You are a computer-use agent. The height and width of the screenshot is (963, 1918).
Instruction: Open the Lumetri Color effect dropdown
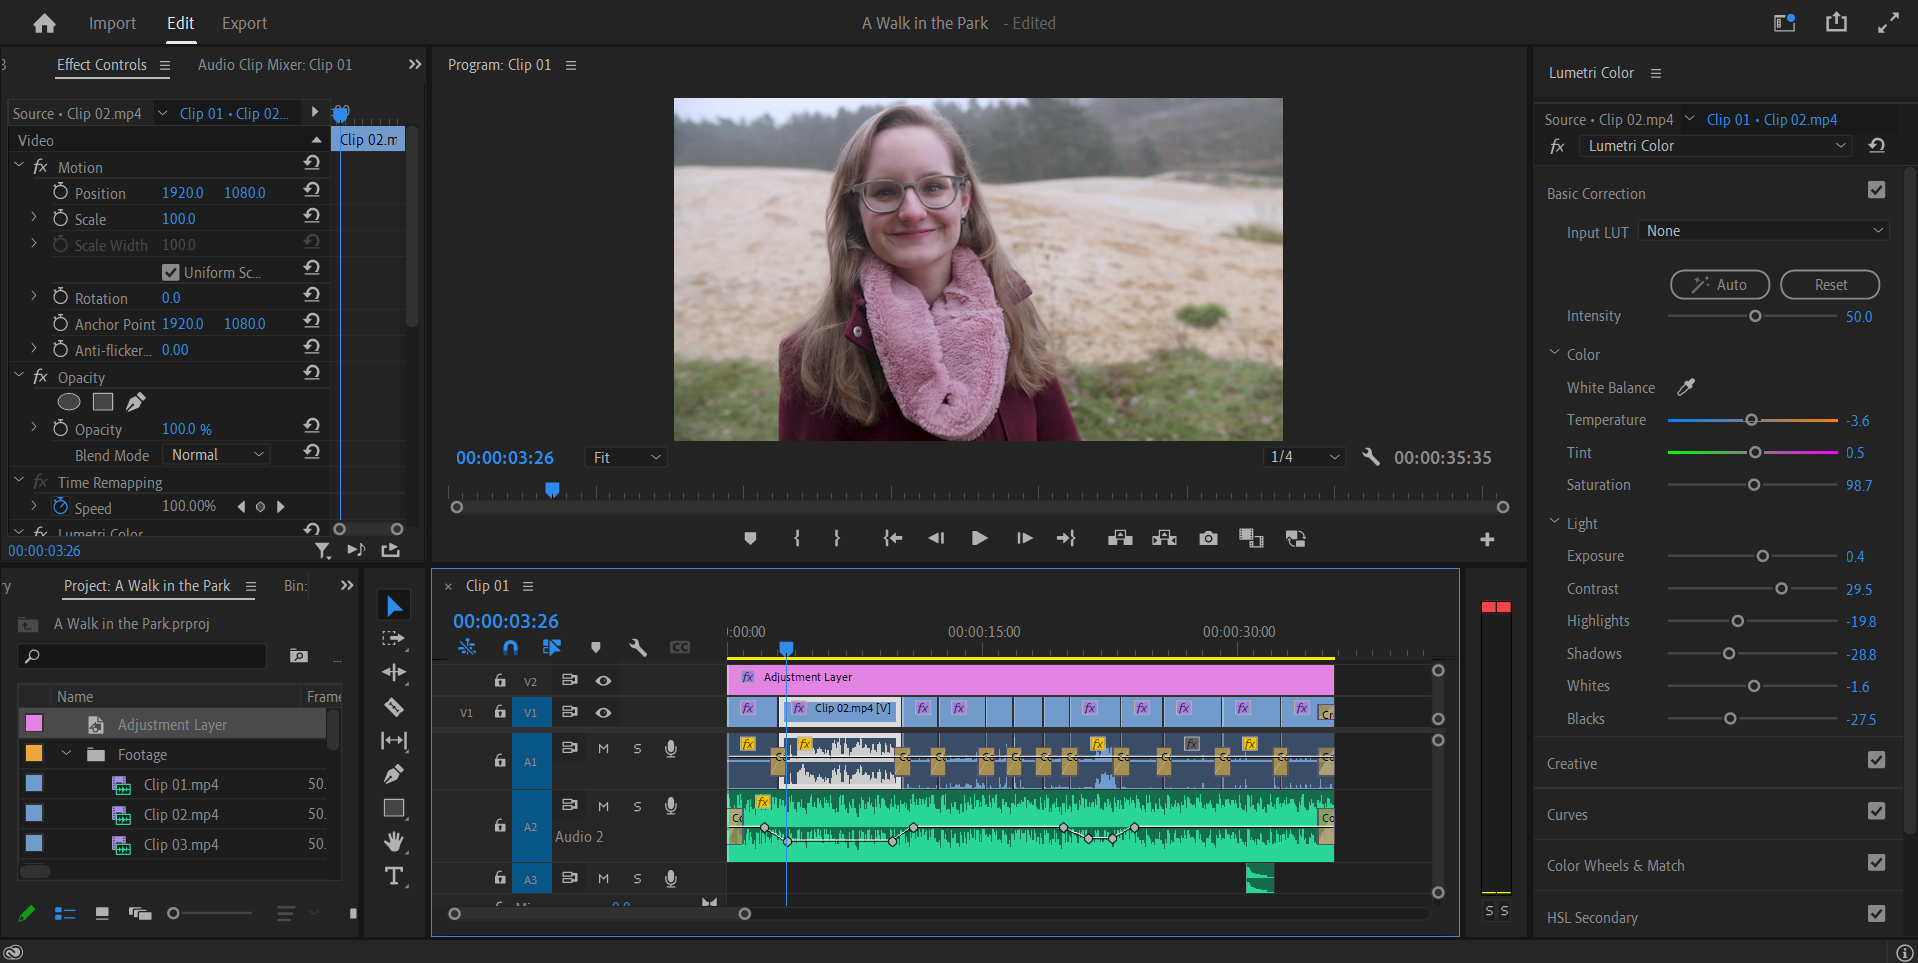[x=1716, y=146]
